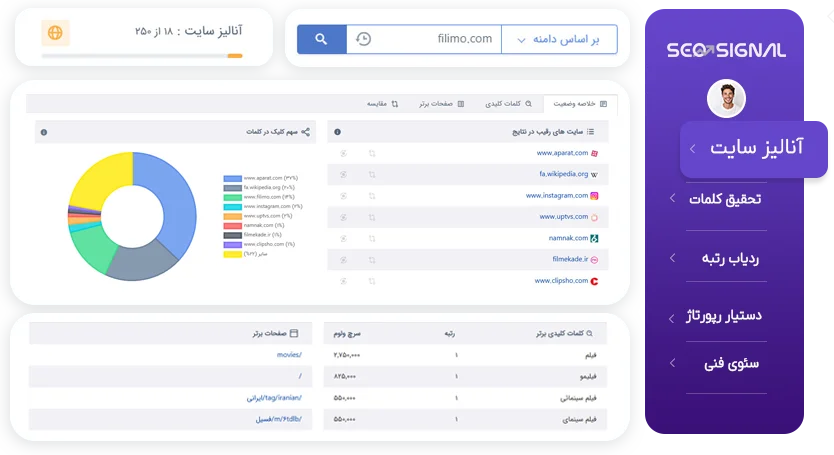The width and height of the screenshot is (834, 455).
Task: Expand ردیاب رتبه sidebar chevron
Action: point(672,258)
